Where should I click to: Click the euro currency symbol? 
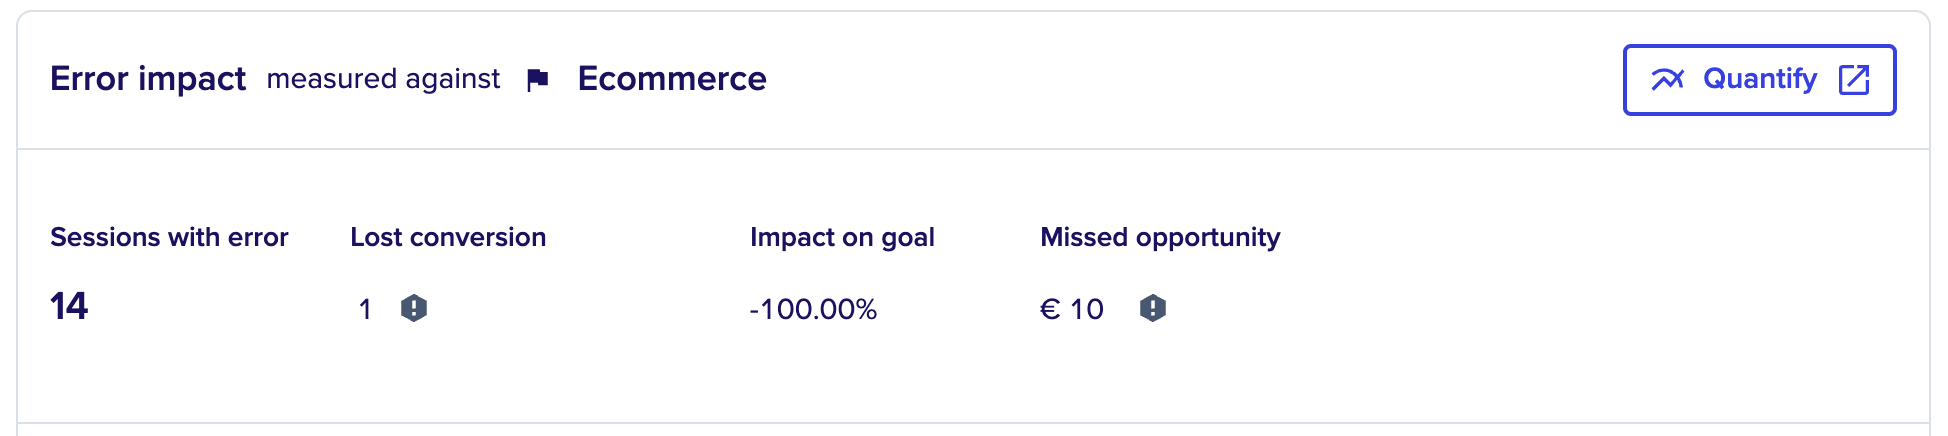tap(1050, 309)
